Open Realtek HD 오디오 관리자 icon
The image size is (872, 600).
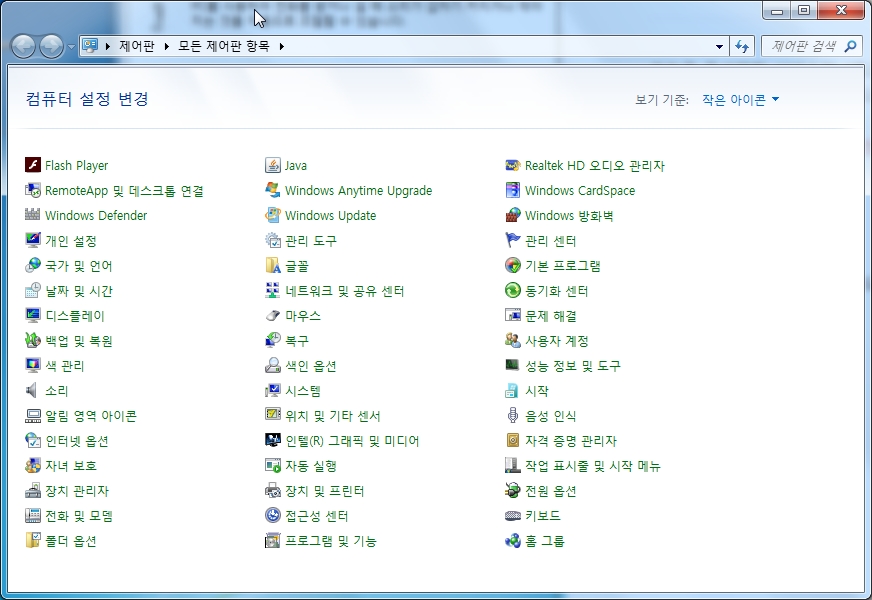click(513, 165)
